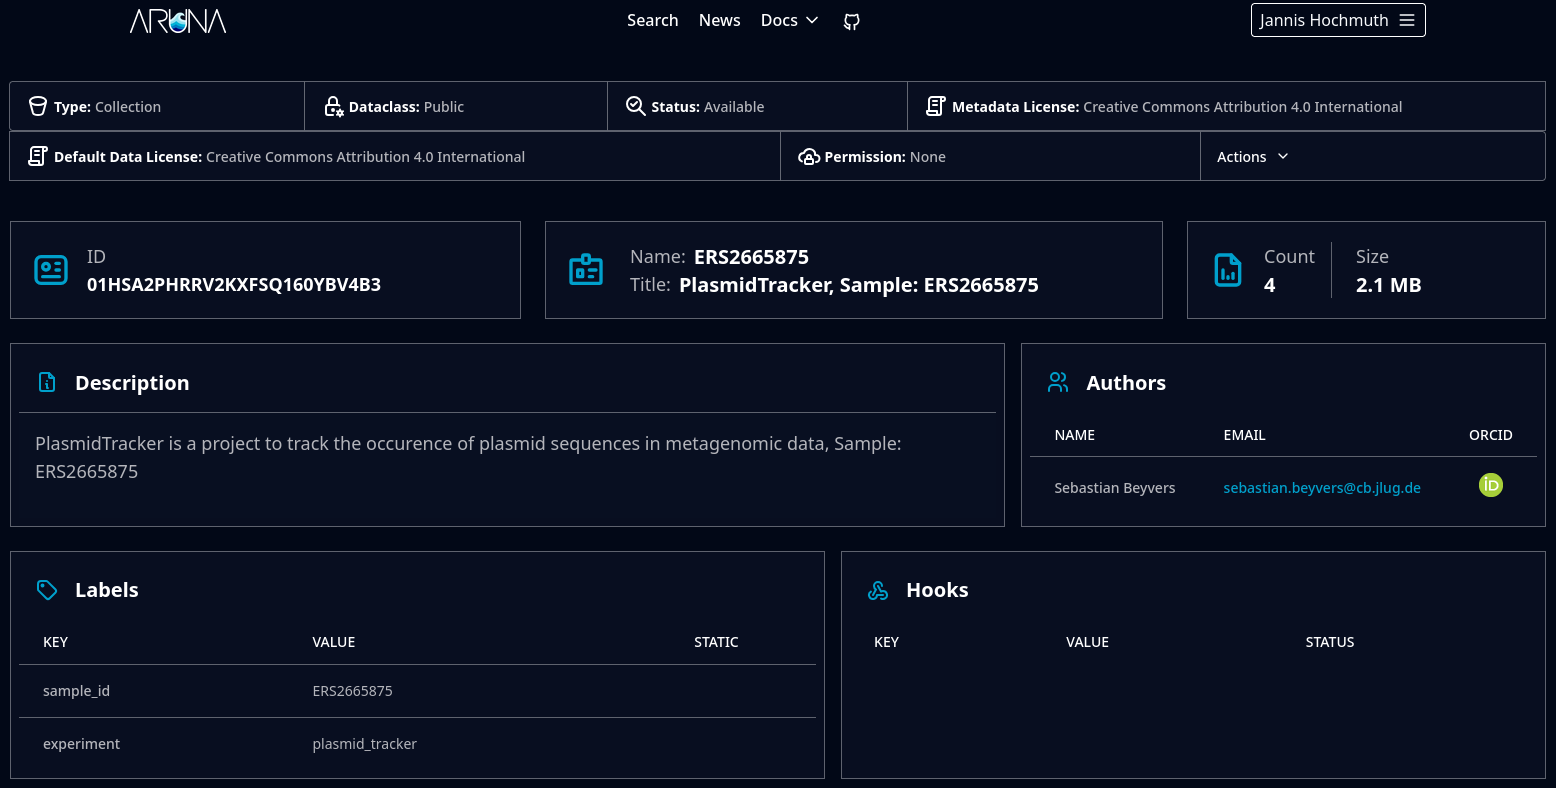Image resolution: width=1556 pixels, height=788 pixels.
Task: Click the ORCID icon for Sebastian Beyvers
Action: (1490, 486)
